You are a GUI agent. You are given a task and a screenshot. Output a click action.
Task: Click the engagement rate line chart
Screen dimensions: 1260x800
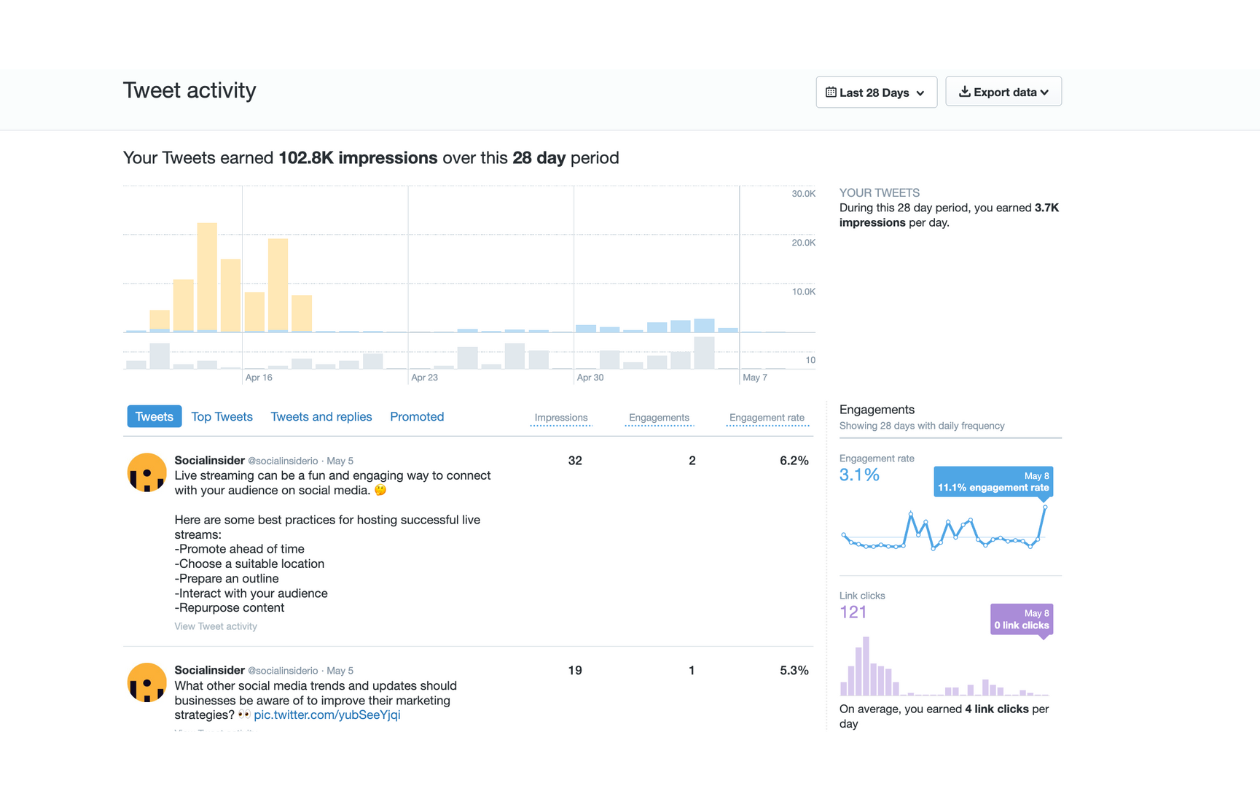click(944, 529)
